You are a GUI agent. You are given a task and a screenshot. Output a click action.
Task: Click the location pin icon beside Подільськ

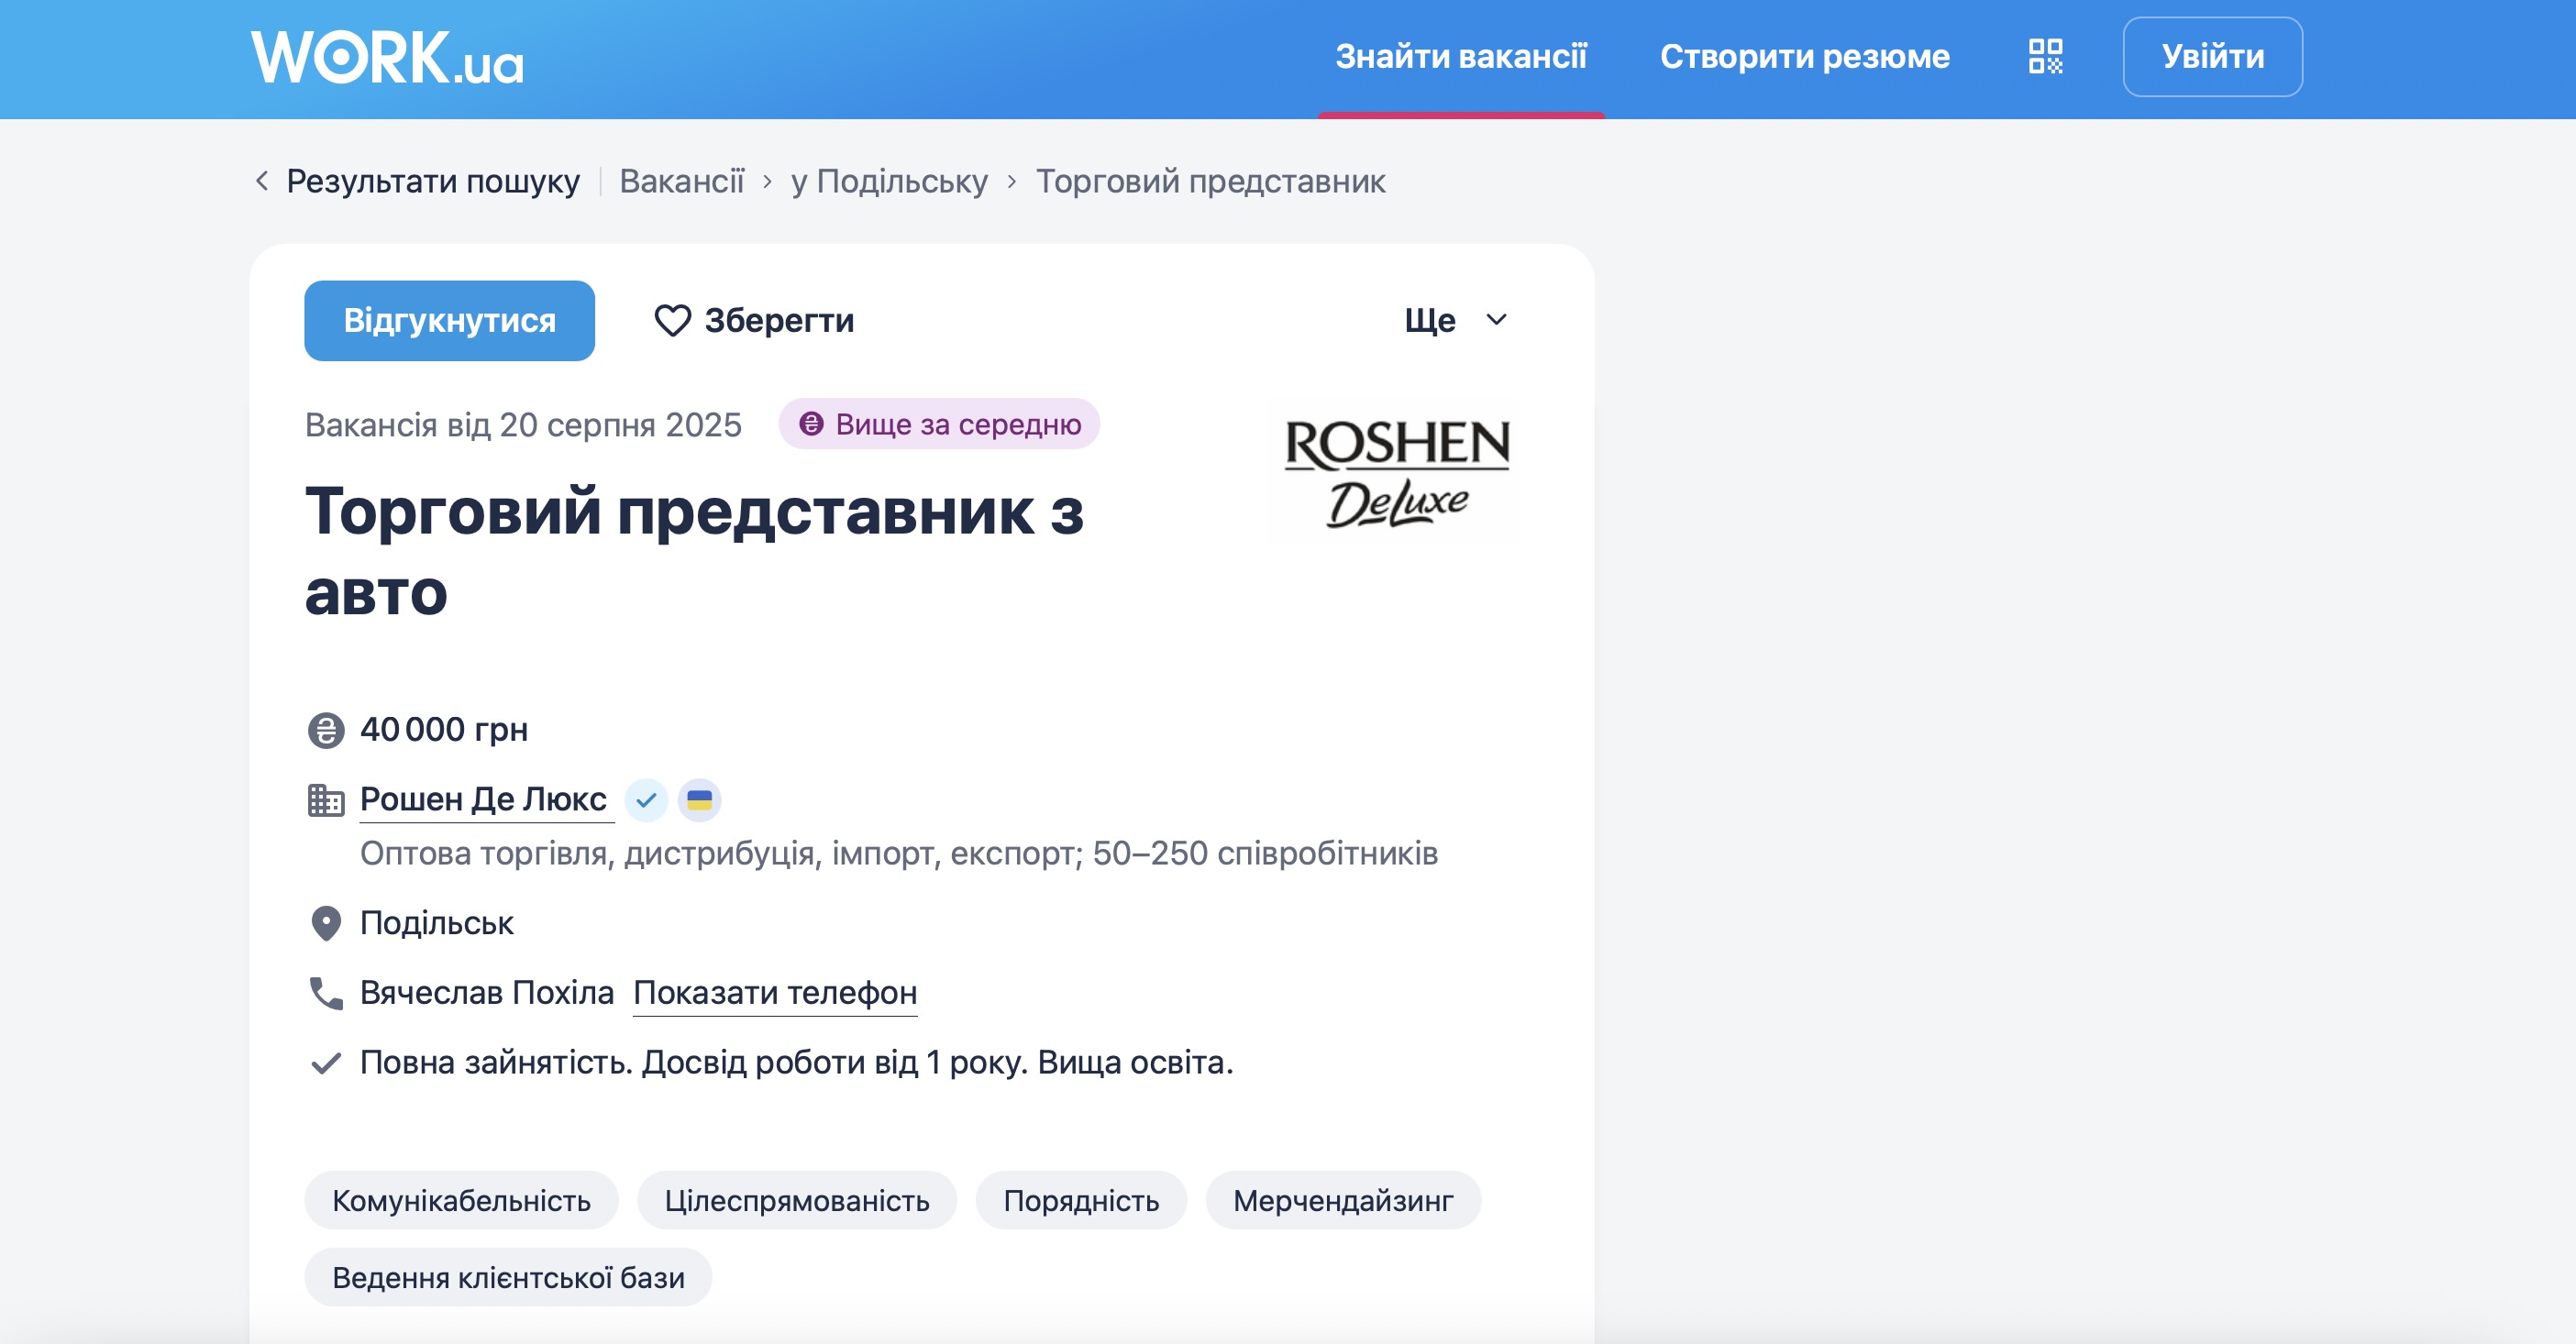coord(326,923)
